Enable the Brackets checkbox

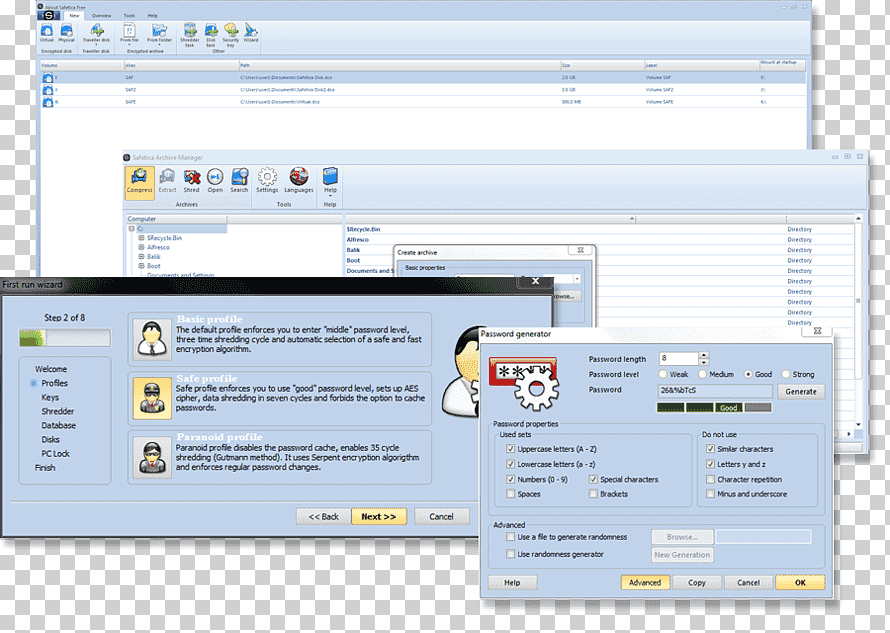pyautogui.click(x=593, y=494)
